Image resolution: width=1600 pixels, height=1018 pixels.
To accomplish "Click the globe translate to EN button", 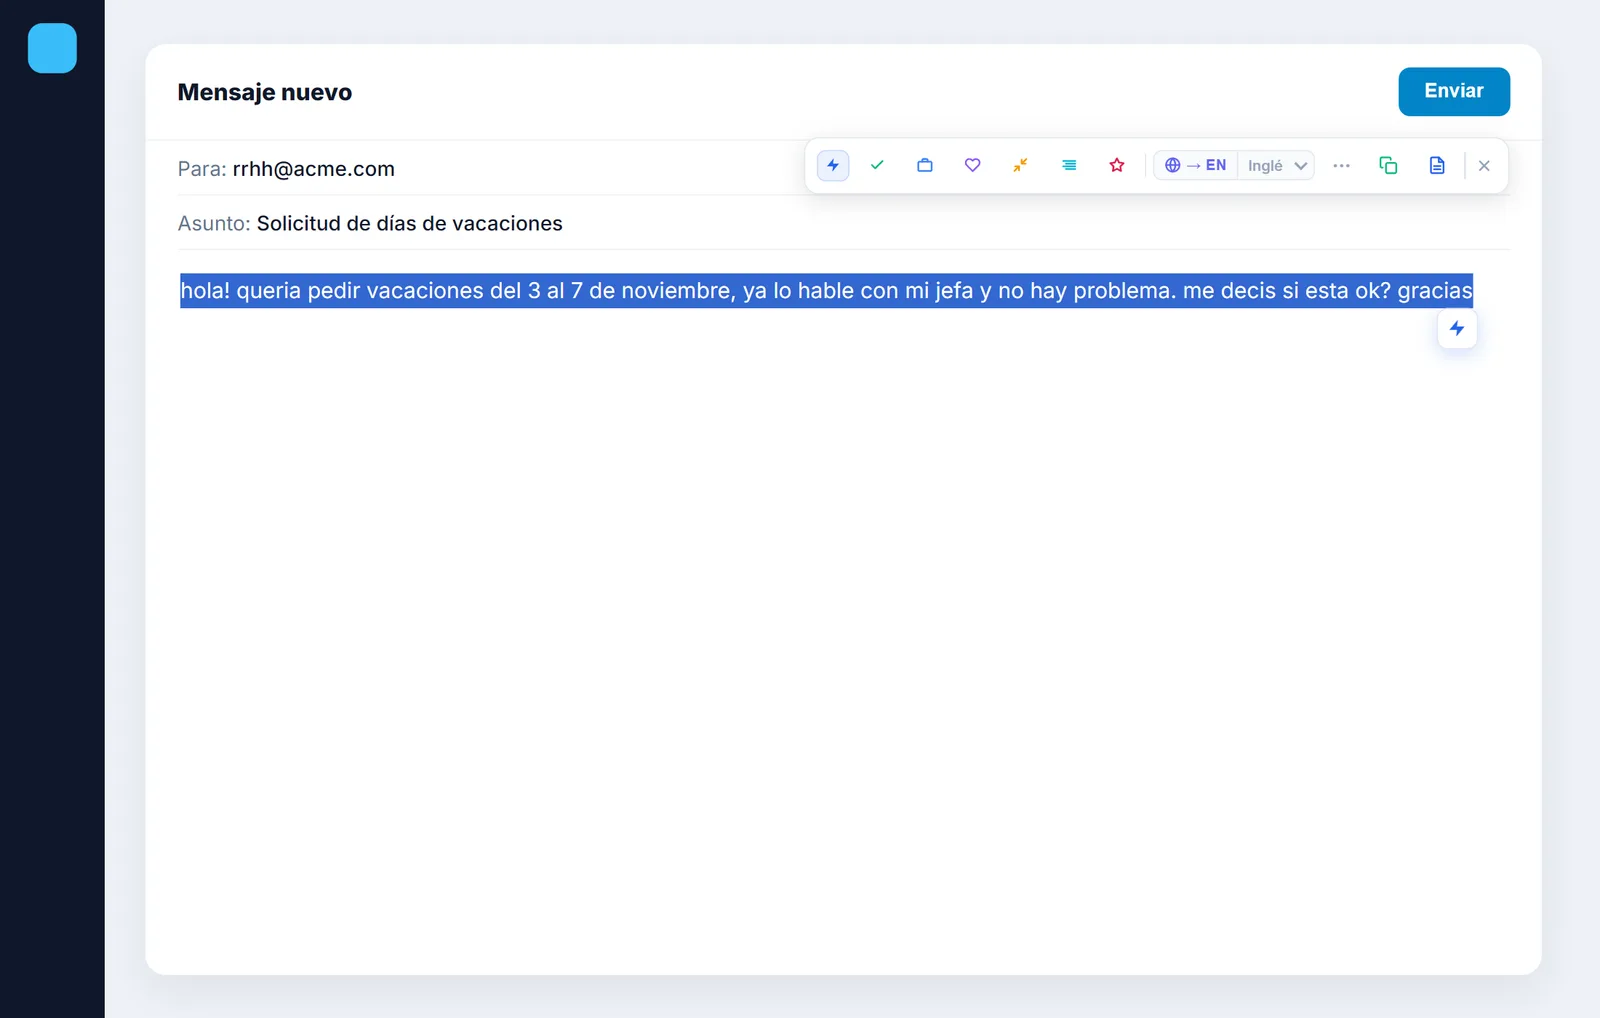I will click(1196, 165).
